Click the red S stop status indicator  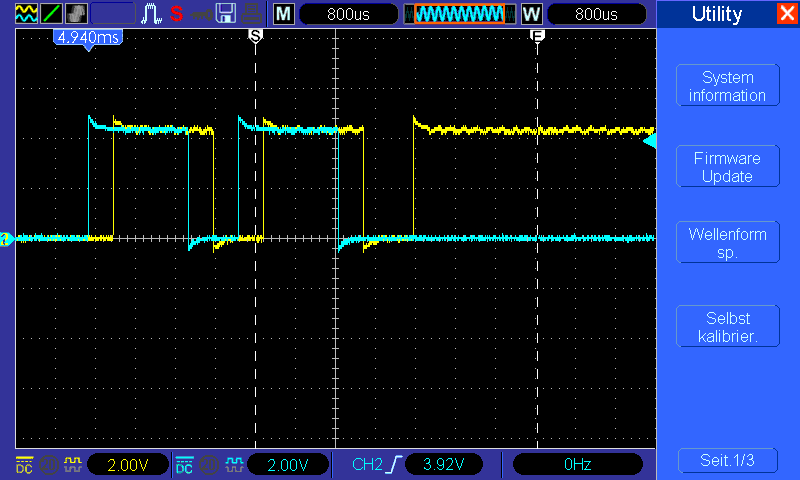click(177, 13)
